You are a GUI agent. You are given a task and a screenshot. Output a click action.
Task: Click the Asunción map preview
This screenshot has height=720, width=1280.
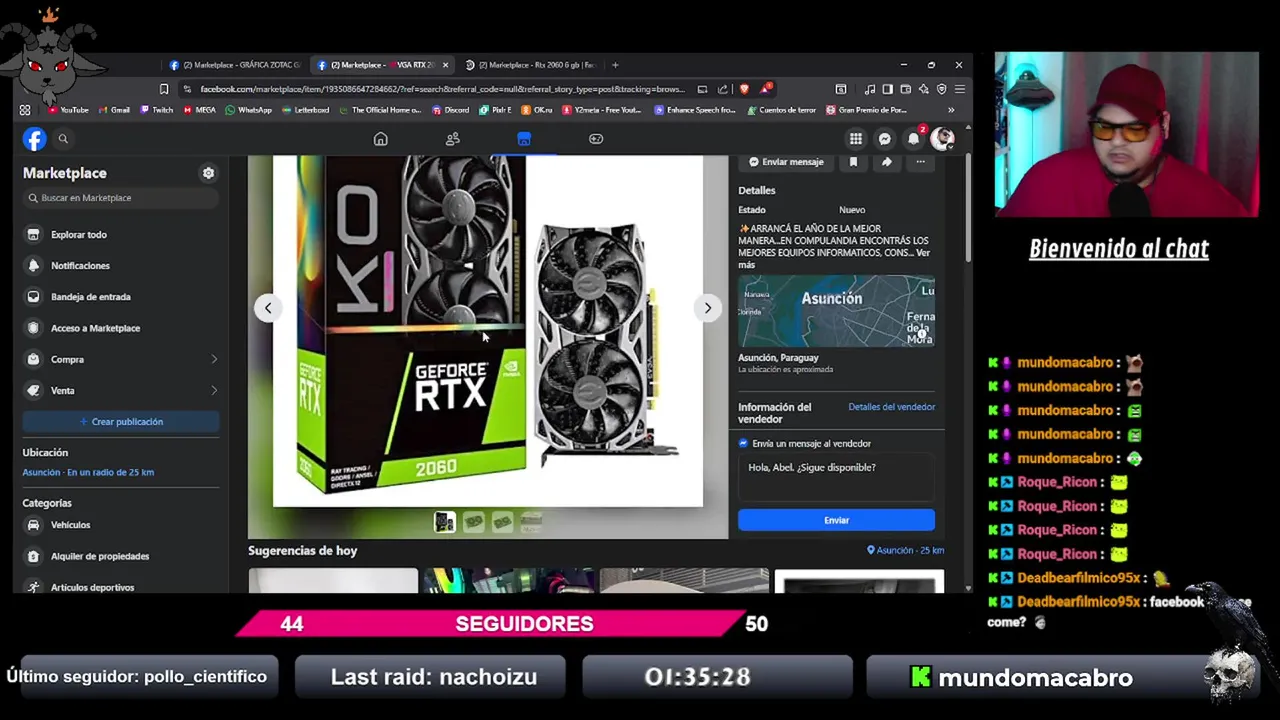point(836,311)
